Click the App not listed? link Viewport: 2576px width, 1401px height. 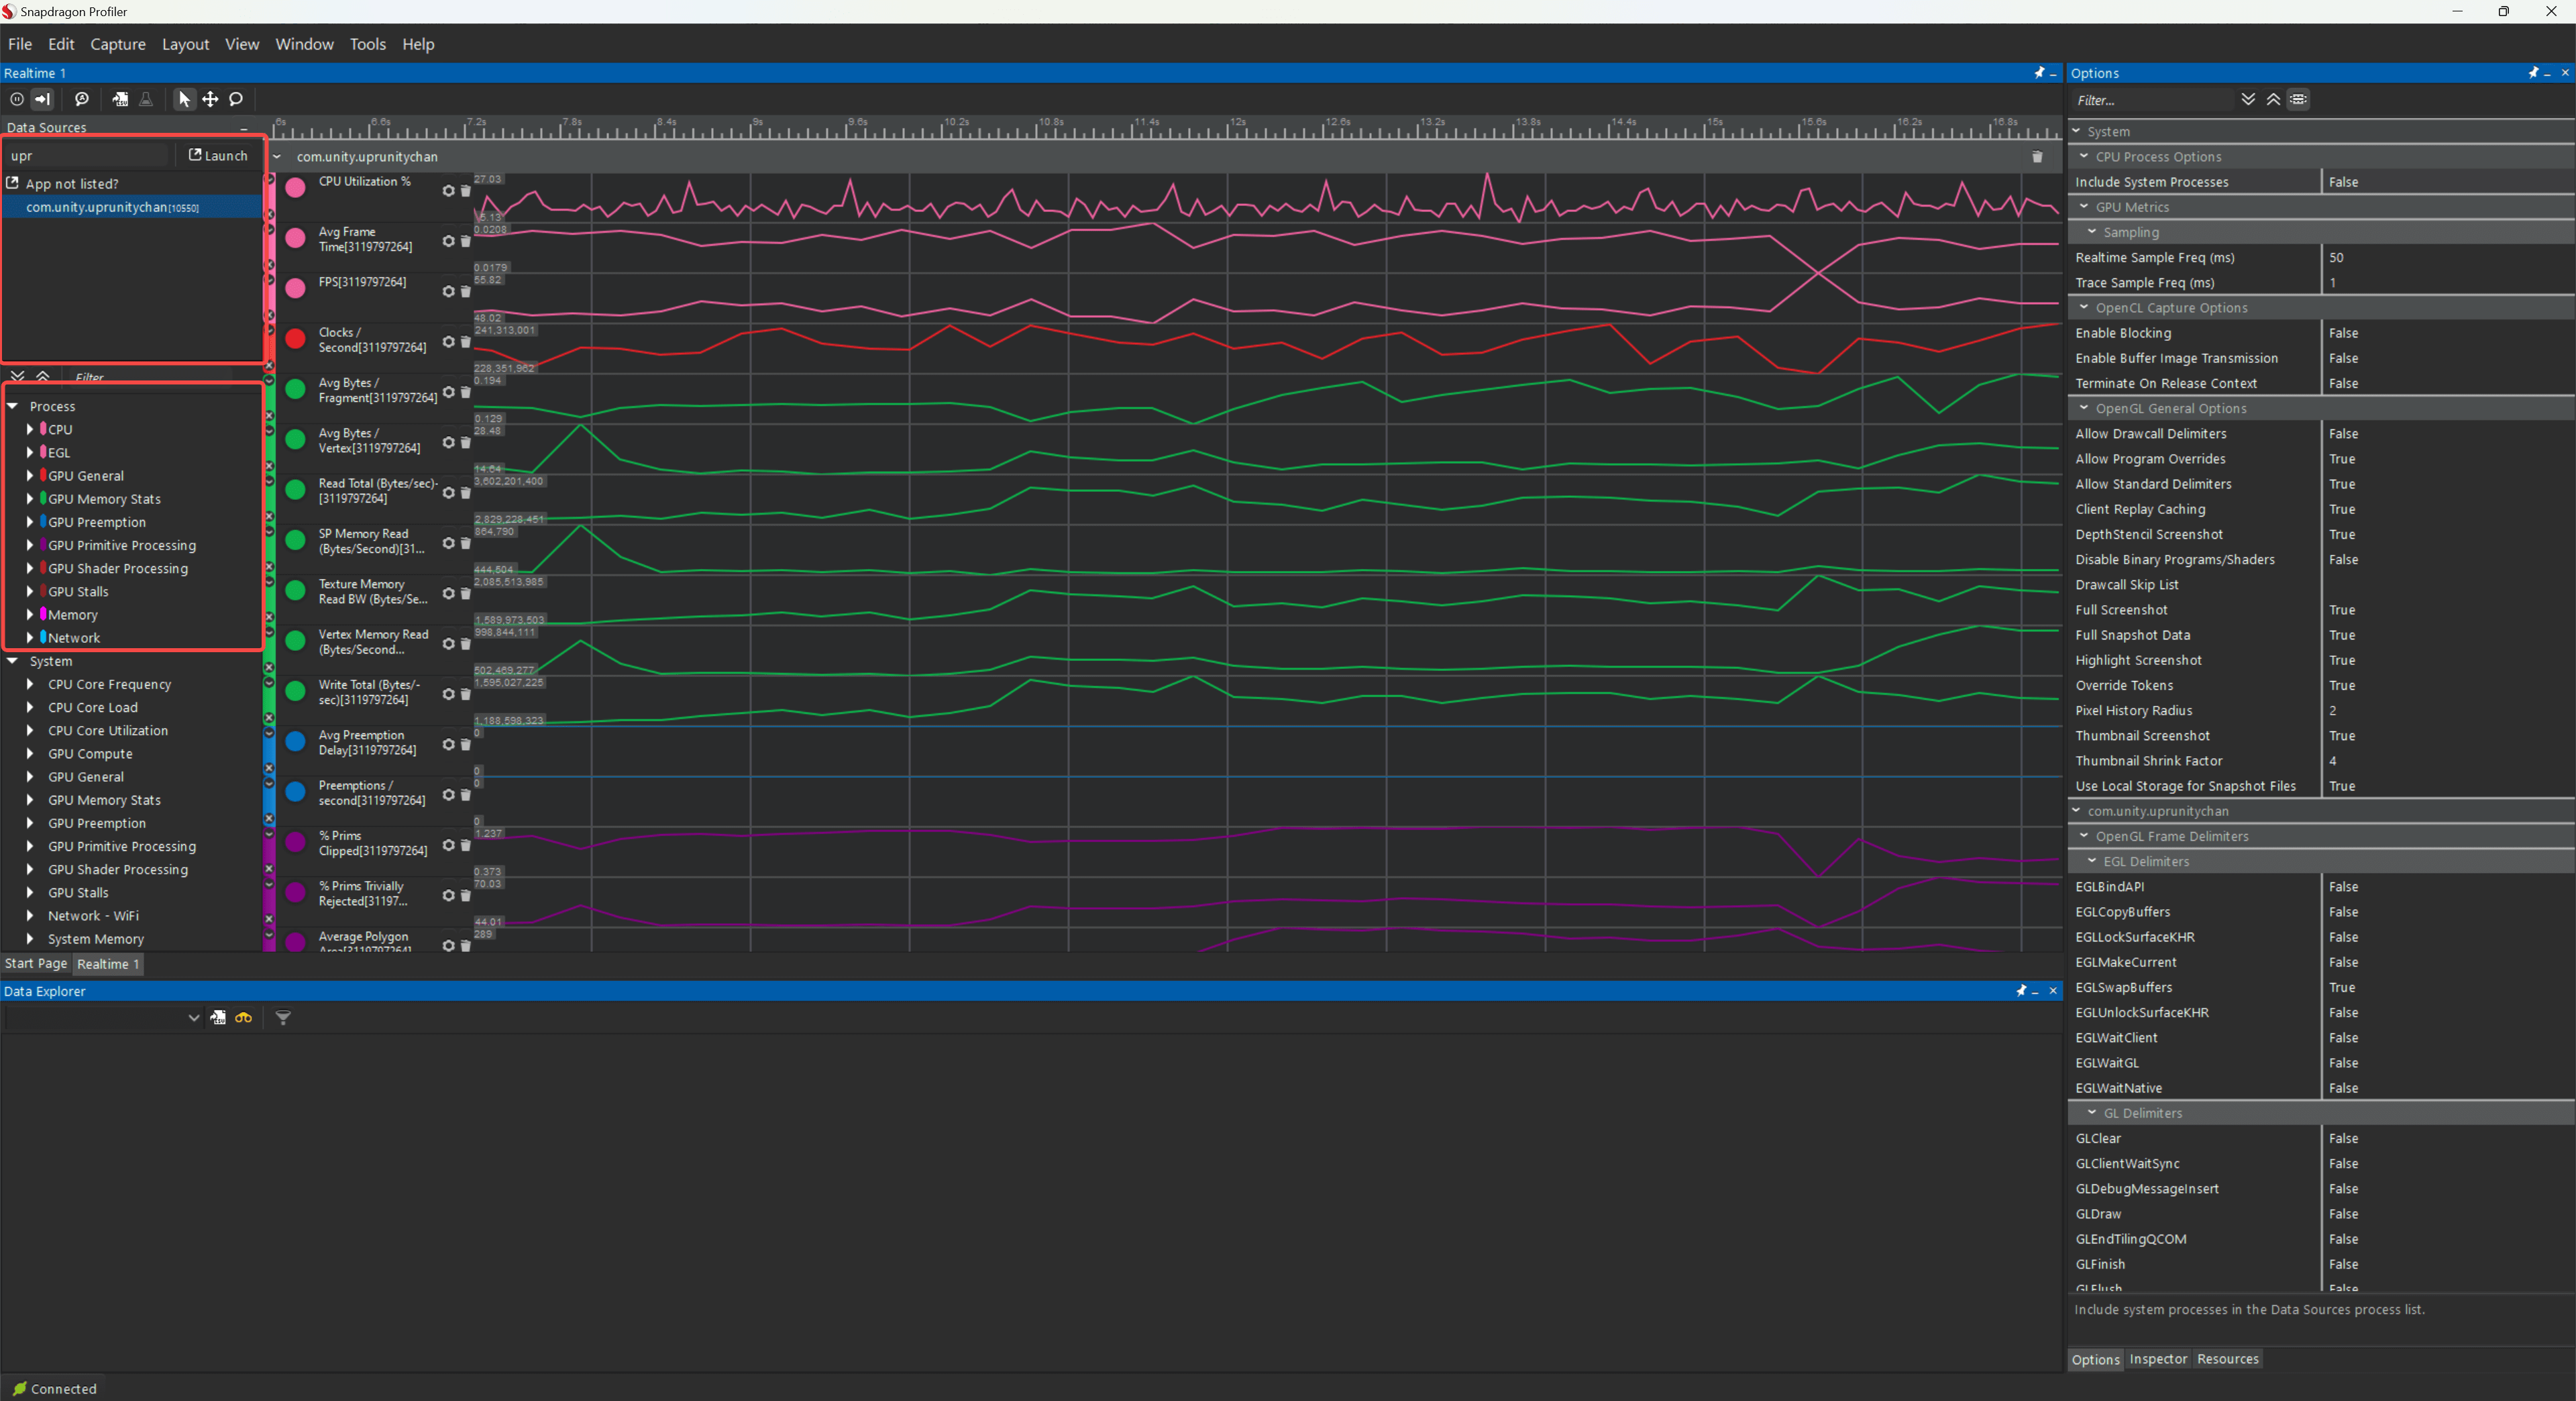point(71,184)
